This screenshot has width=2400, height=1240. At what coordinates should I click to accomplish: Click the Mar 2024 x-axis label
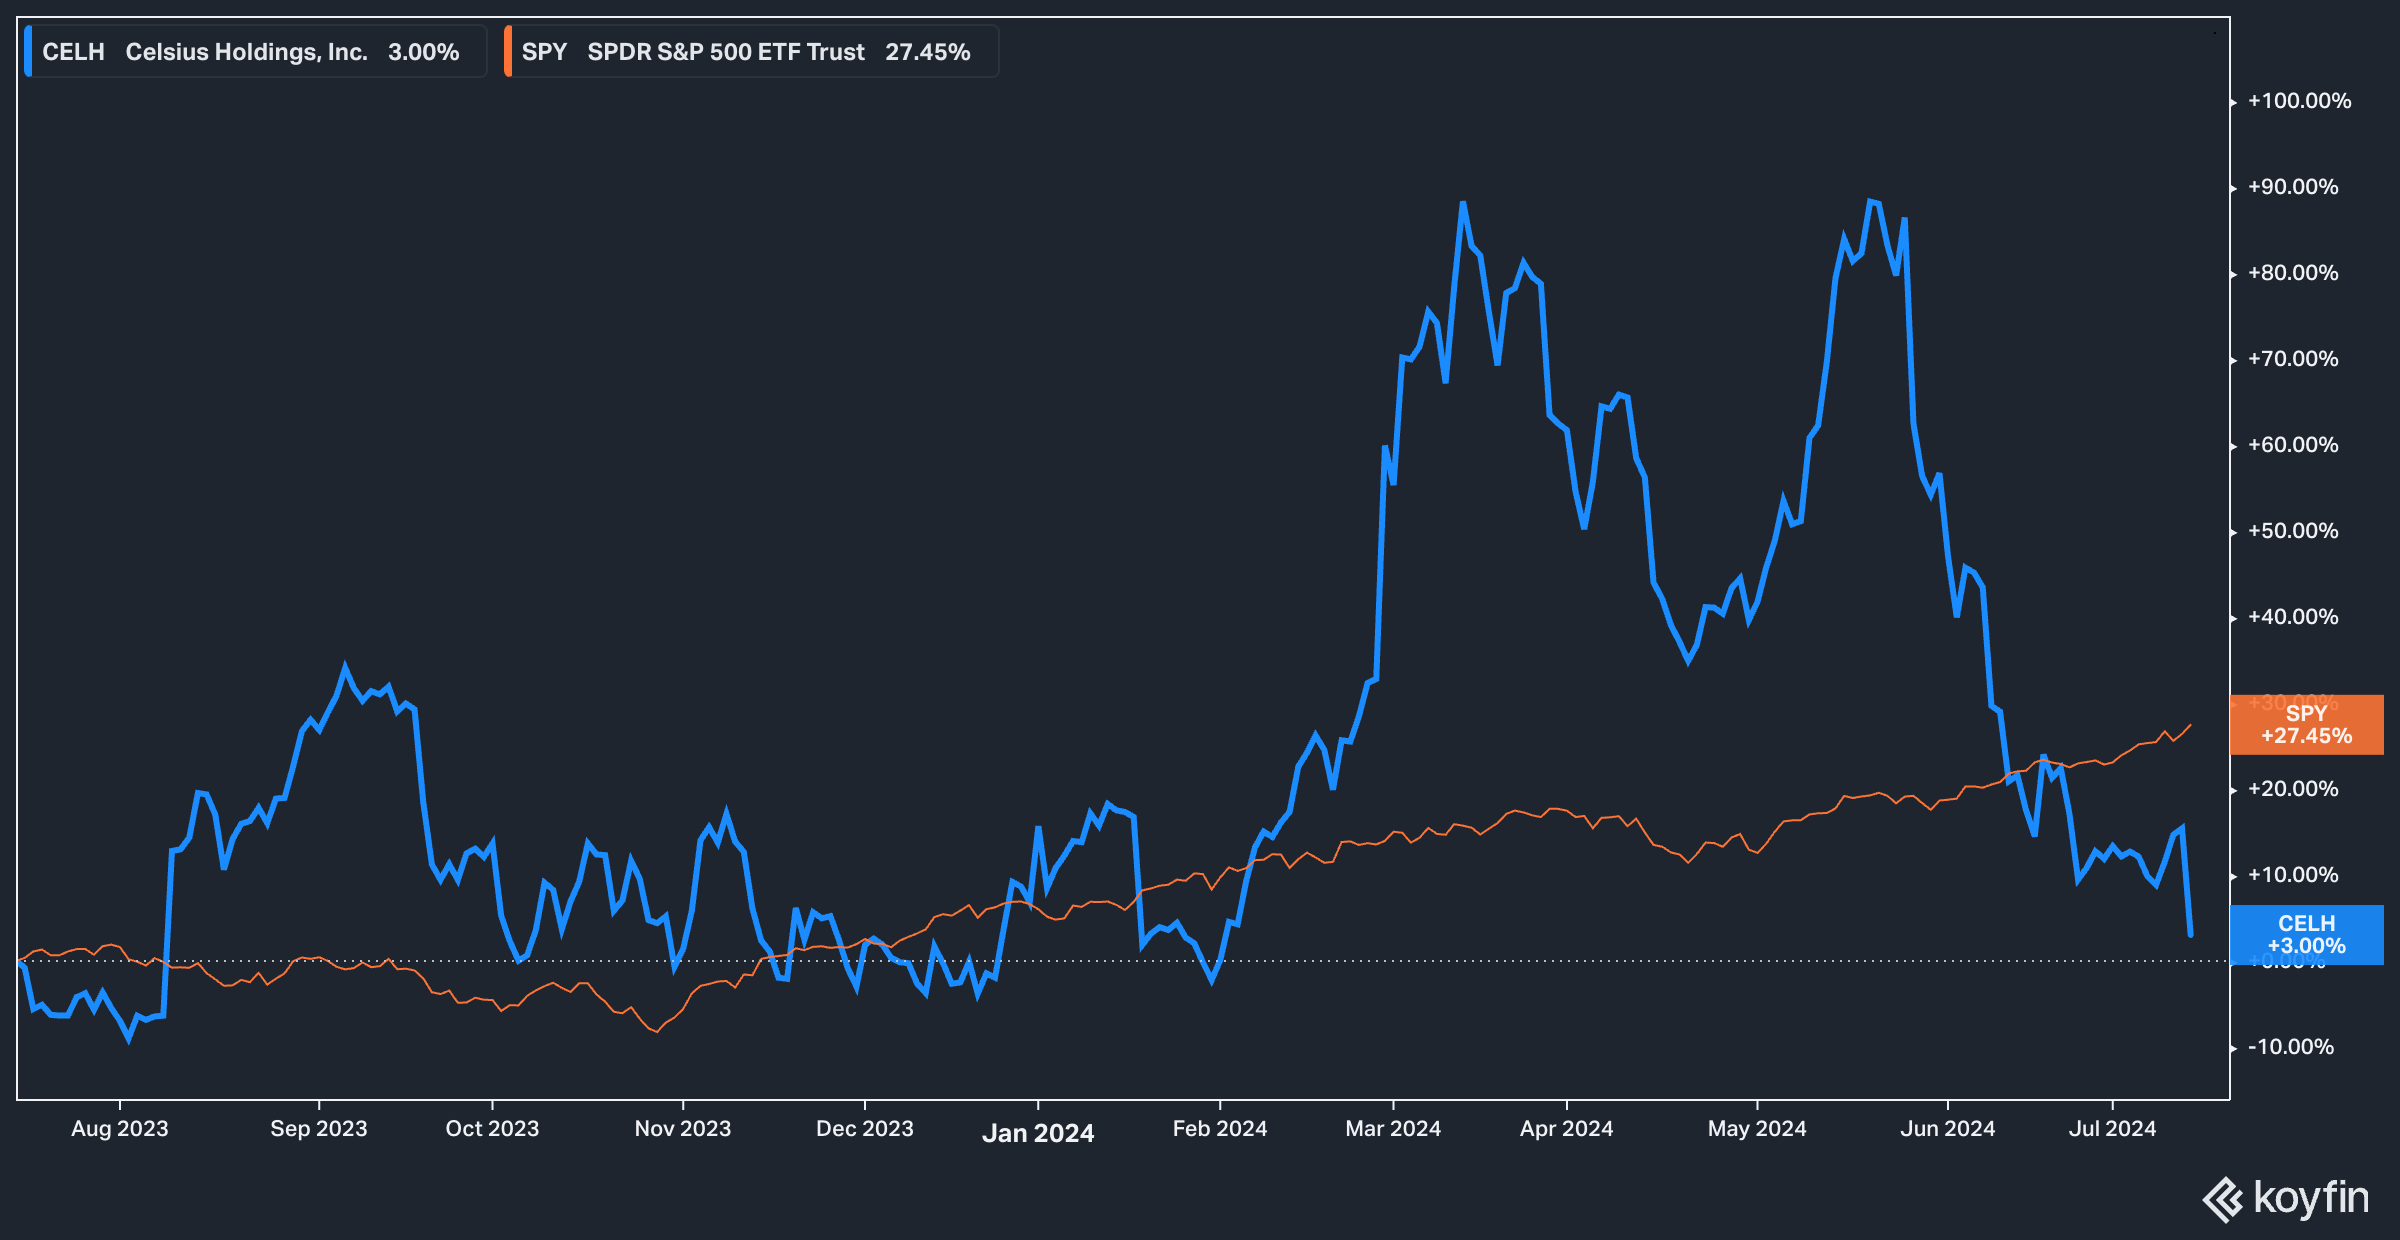(1393, 1129)
